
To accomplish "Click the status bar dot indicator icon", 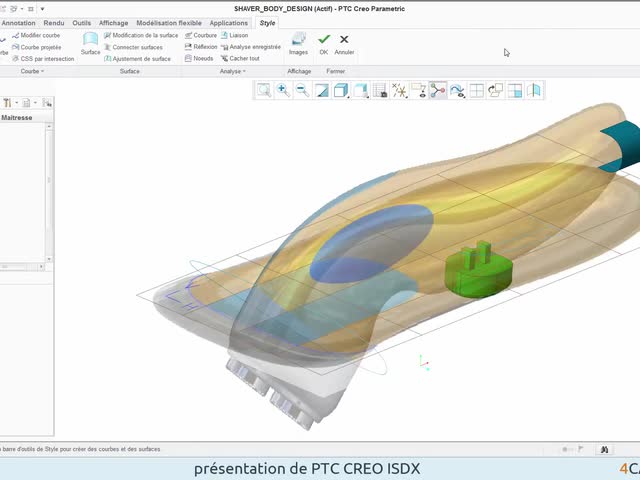I will point(565,449).
